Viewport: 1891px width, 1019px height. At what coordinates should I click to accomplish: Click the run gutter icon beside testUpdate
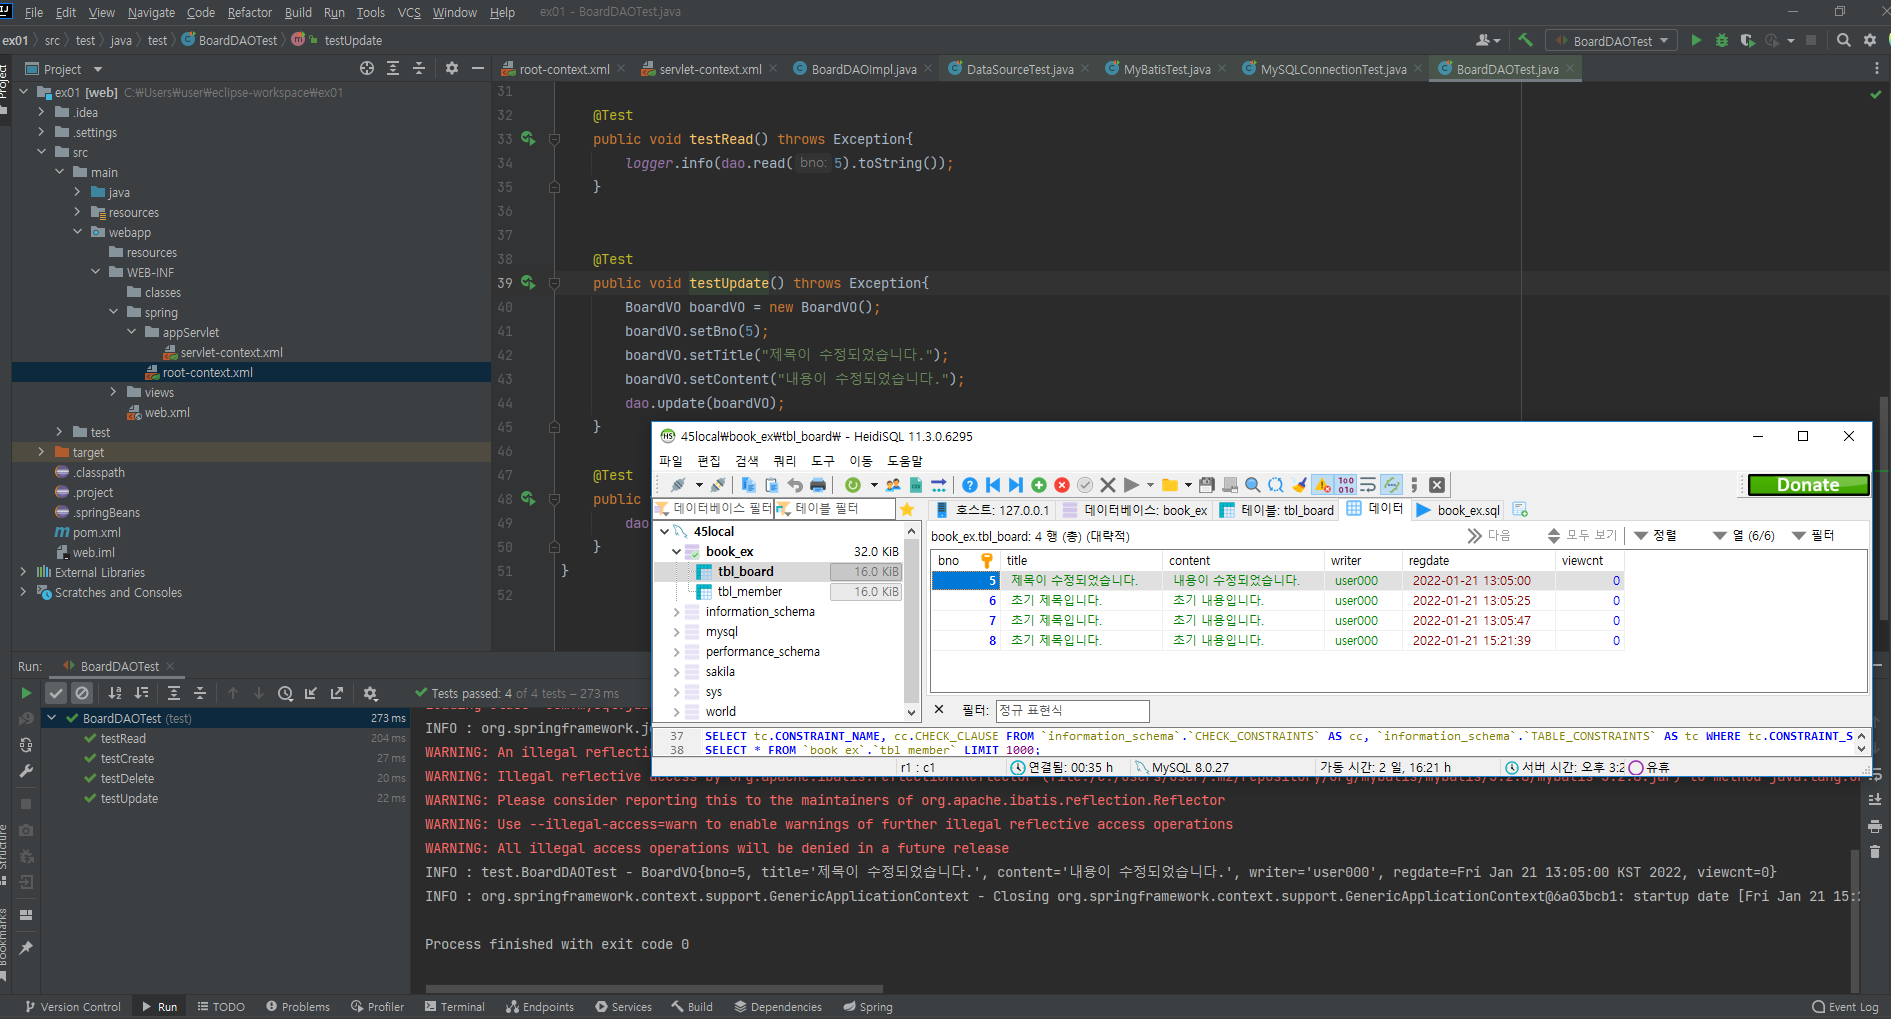528,283
